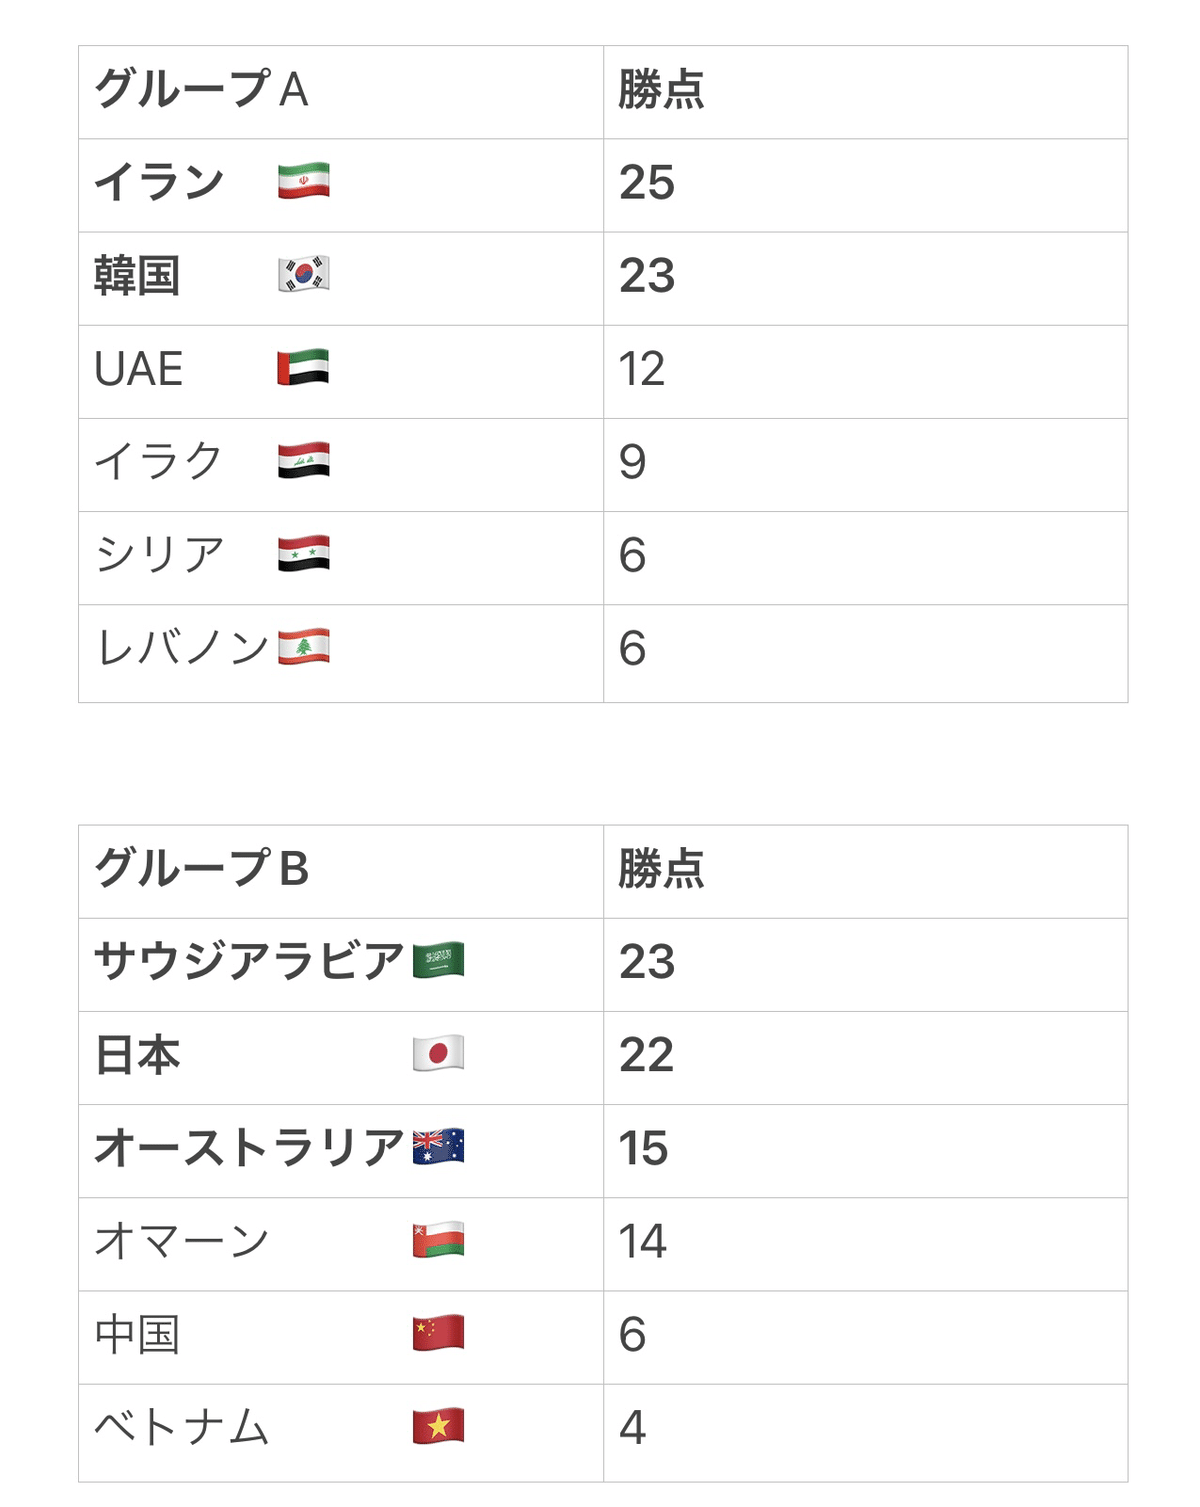
Task: Select the グループB header cell
Action: coord(341,871)
